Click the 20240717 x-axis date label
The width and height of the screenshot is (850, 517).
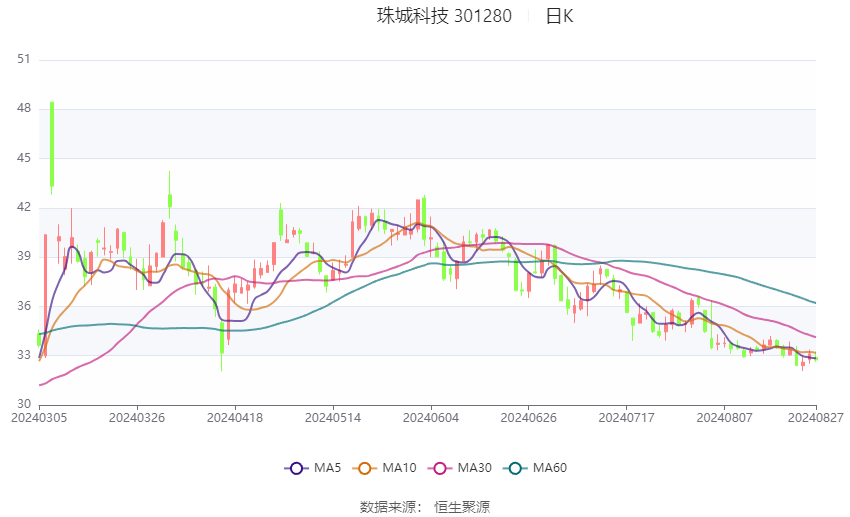pos(626,416)
